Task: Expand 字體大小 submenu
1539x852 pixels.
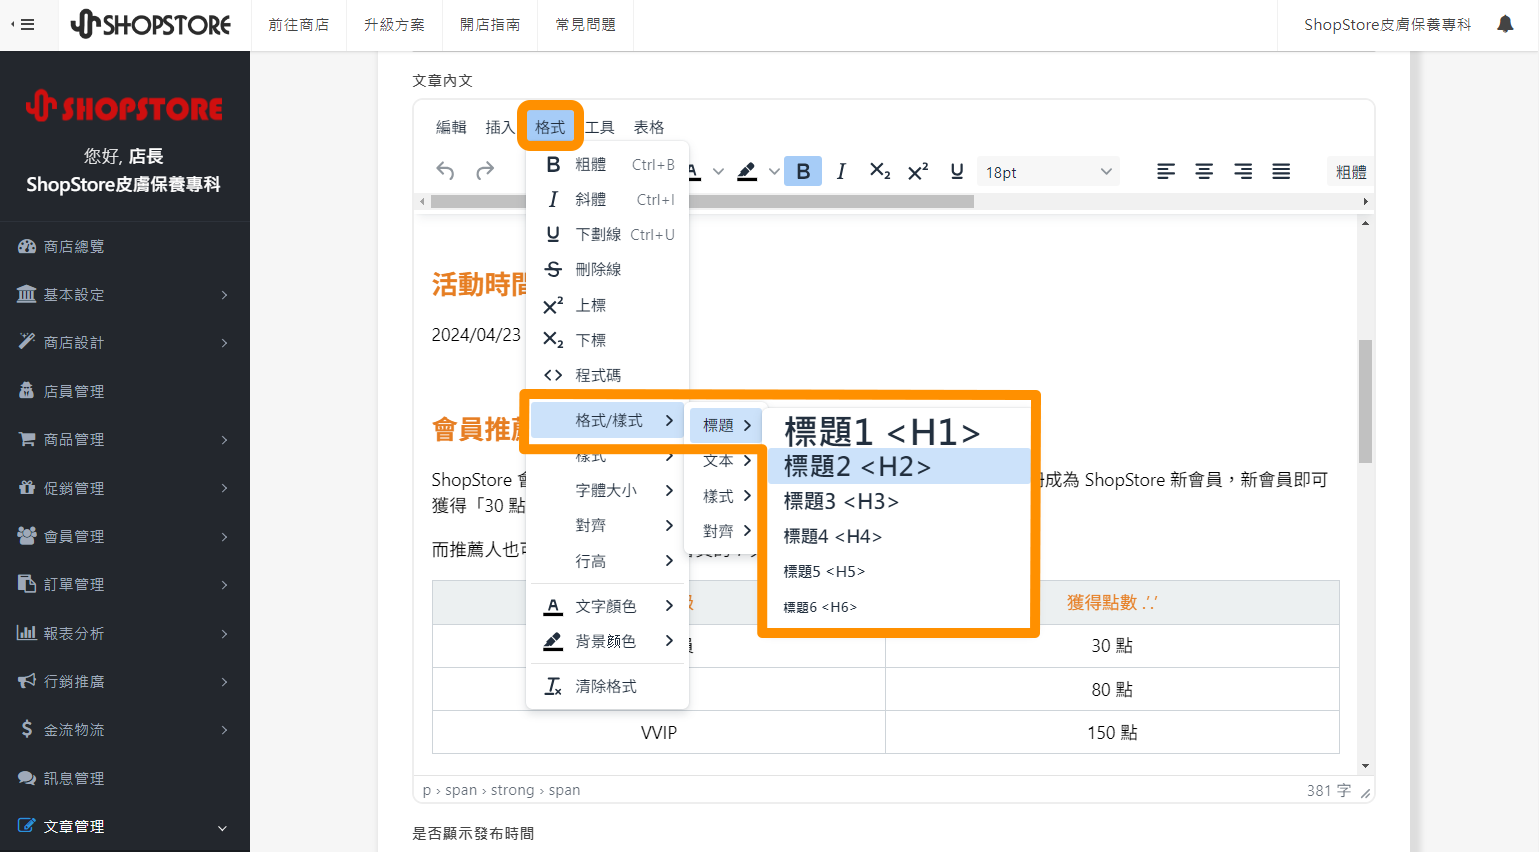Action: pos(608,490)
